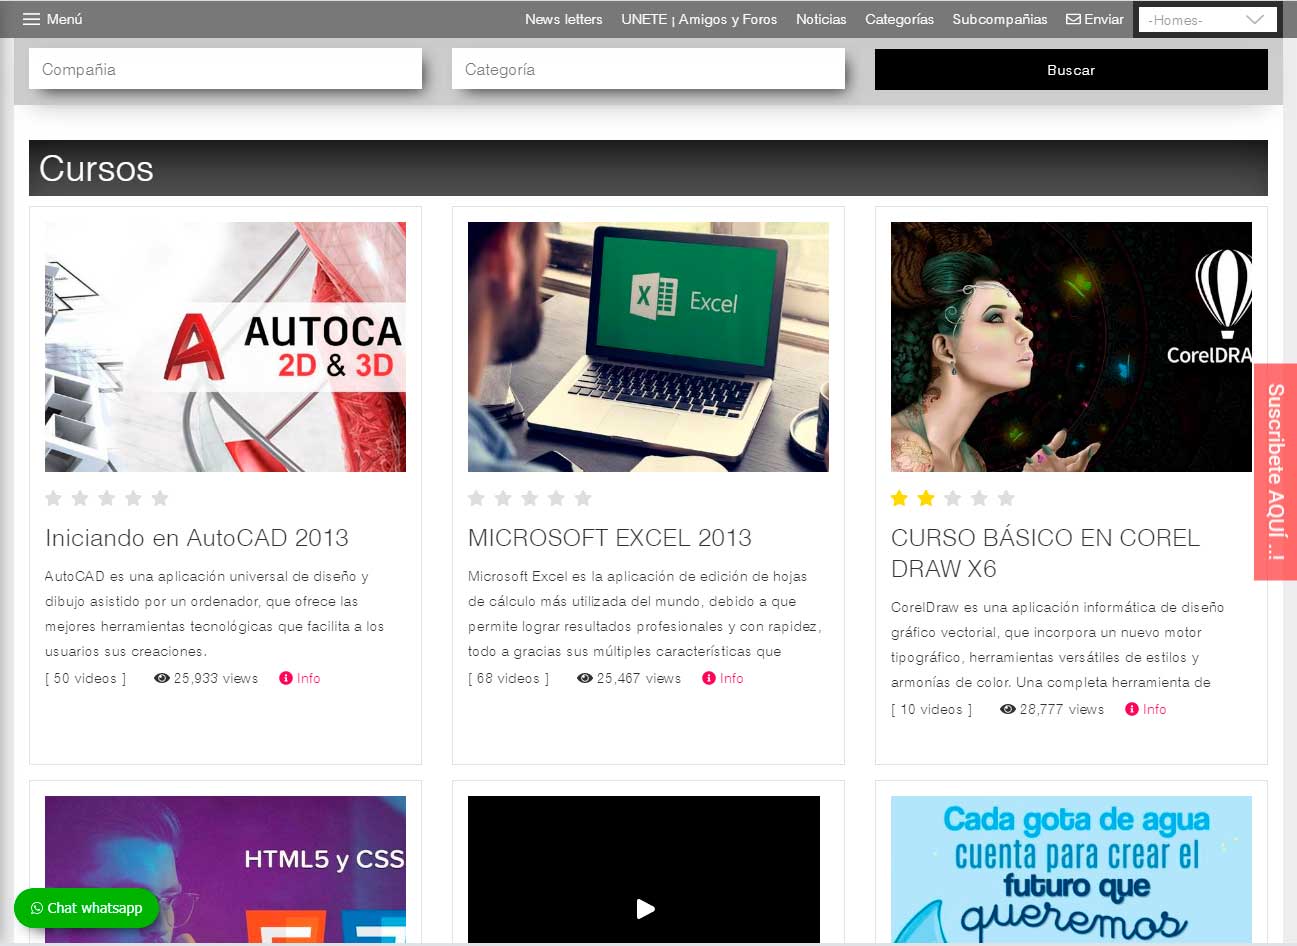This screenshot has width=1297, height=946.
Task: Set CorelDraw rating to third star
Action: 953,498
